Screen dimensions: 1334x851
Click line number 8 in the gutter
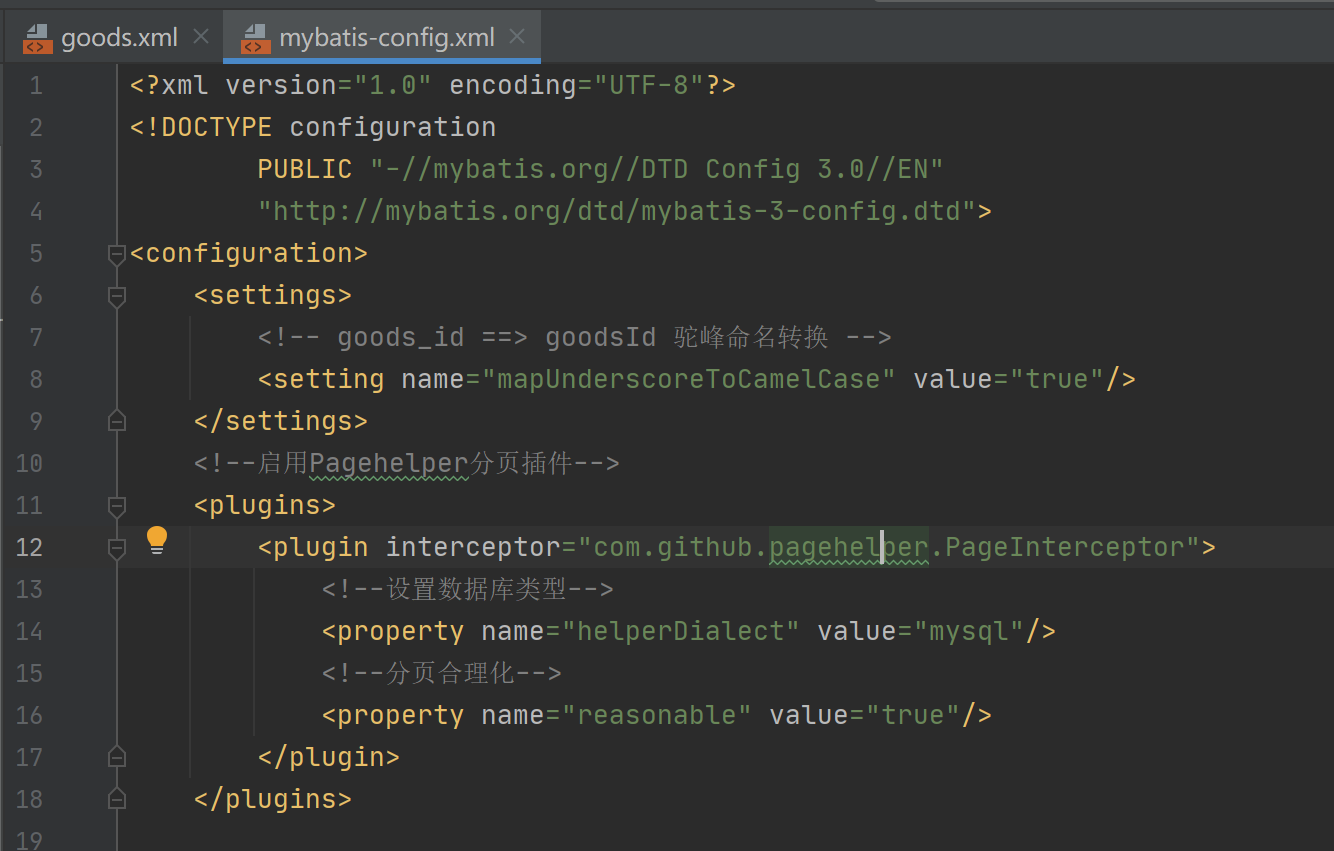pos(36,380)
